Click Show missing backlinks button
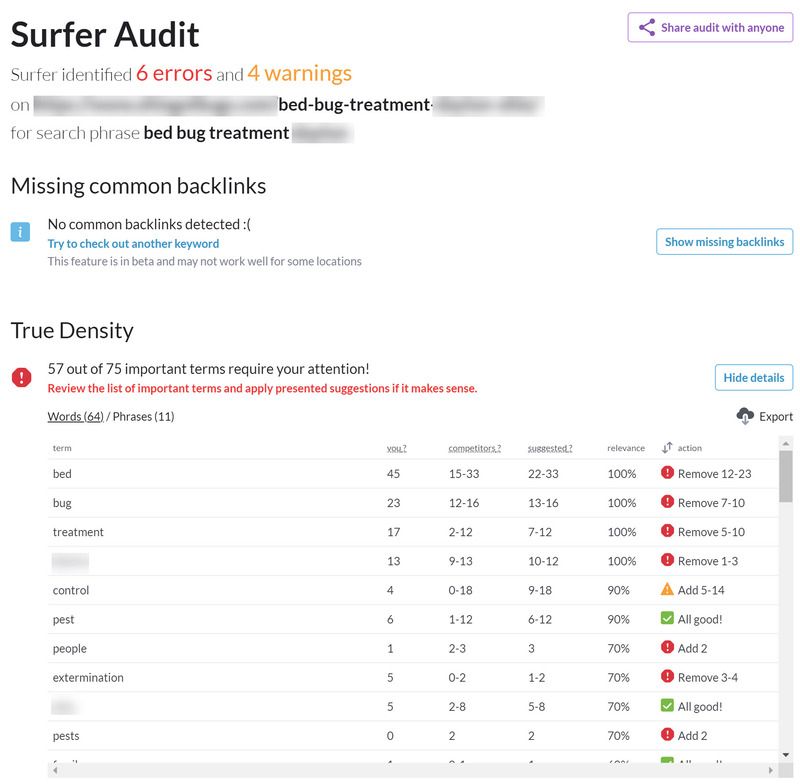800x784 pixels. pyautogui.click(x=724, y=242)
